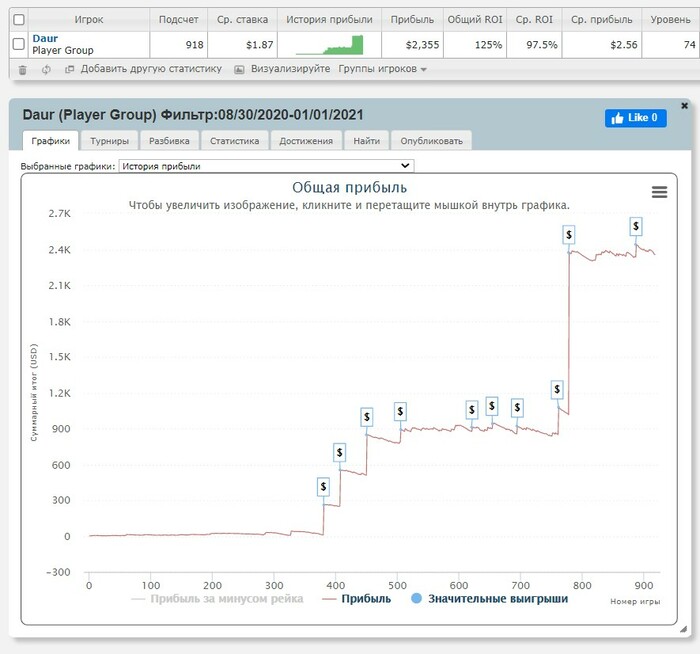Click the $ marker near game 760

click(x=557, y=389)
